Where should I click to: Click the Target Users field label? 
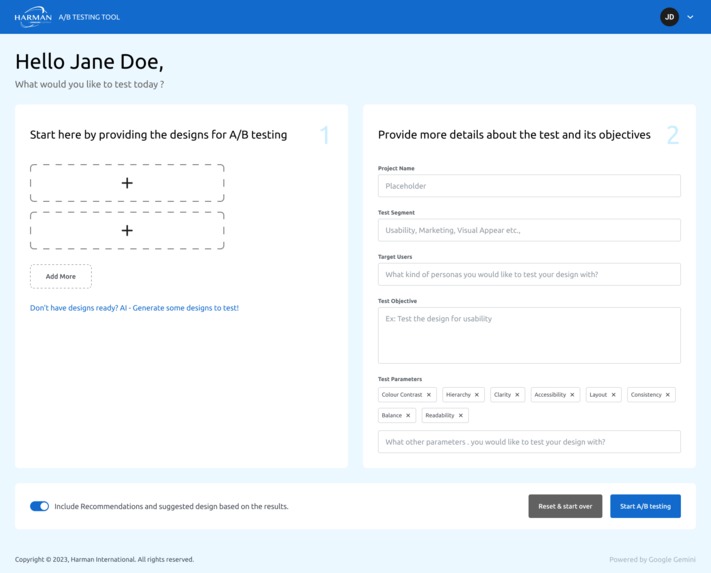pyautogui.click(x=395, y=257)
